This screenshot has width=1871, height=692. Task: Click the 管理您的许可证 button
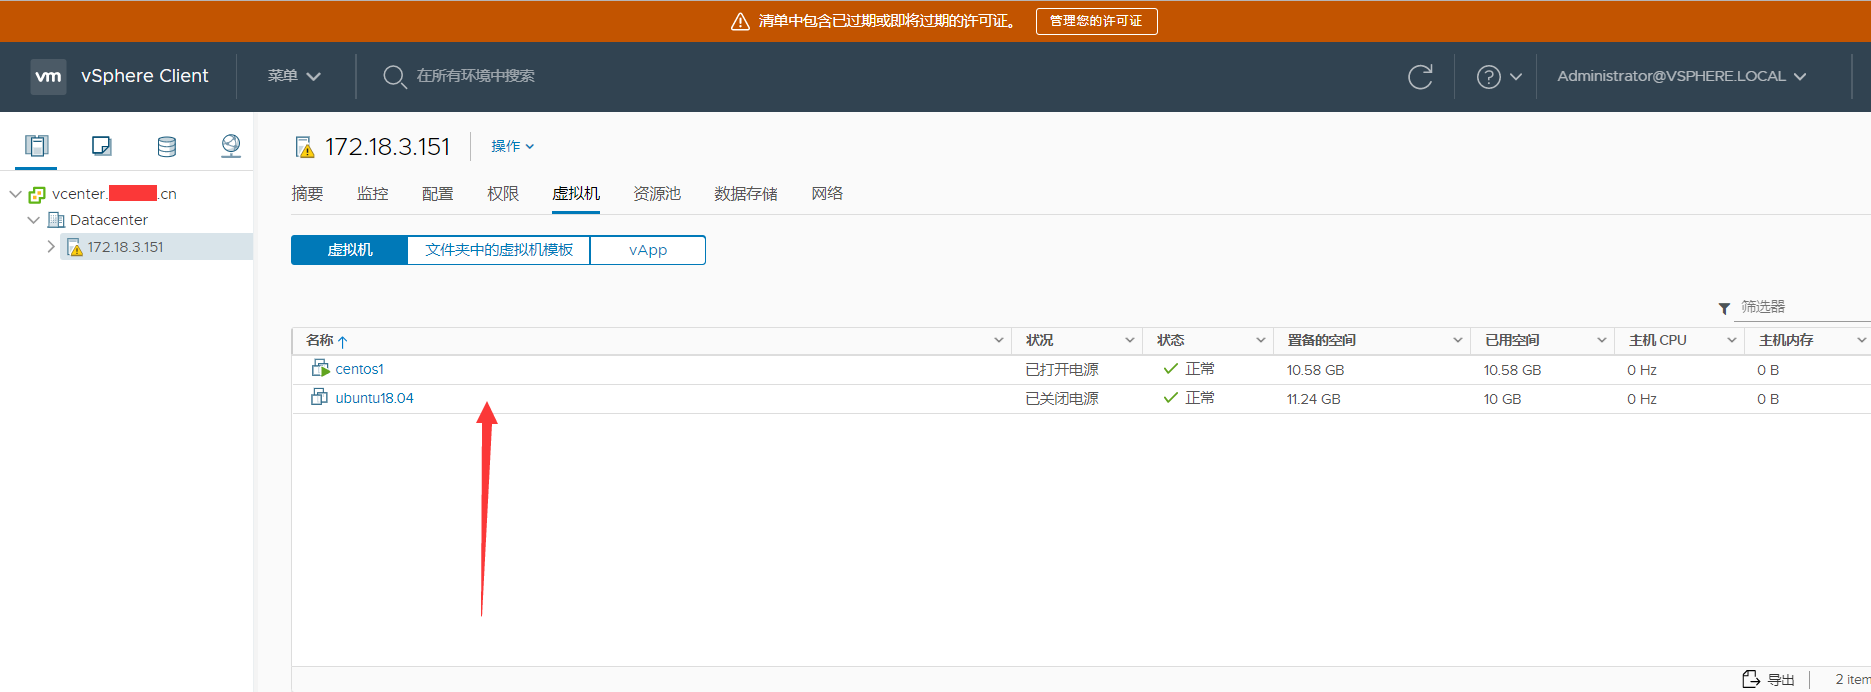(x=1096, y=21)
